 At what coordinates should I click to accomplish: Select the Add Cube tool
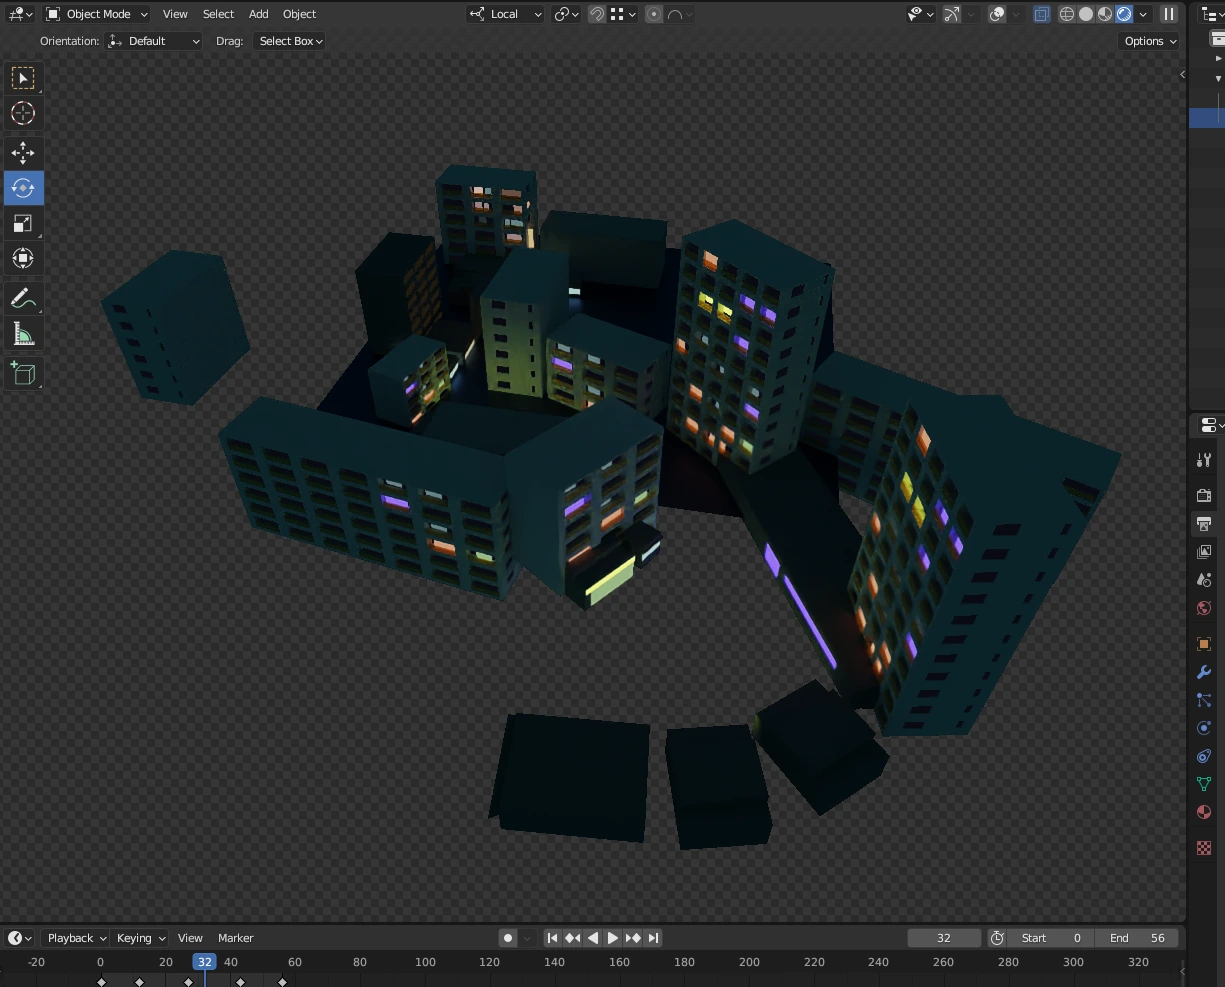click(23, 374)
